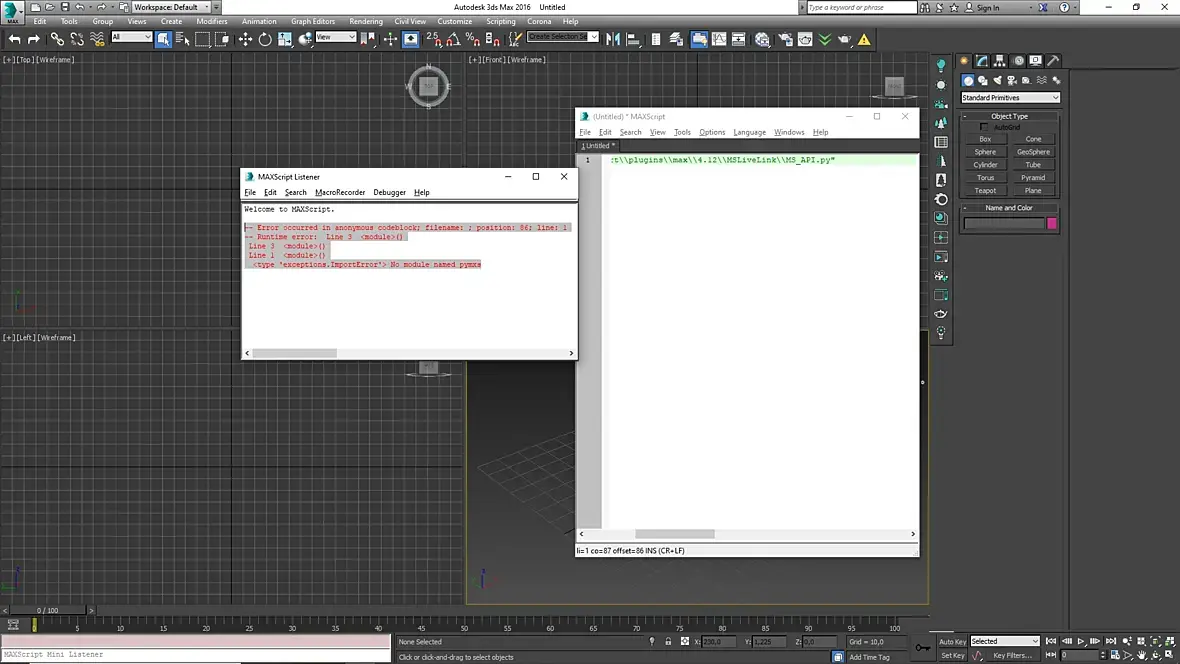Enable the AutoGrid checkbox
Viewport: 1180px width, 664px height.
985,127
